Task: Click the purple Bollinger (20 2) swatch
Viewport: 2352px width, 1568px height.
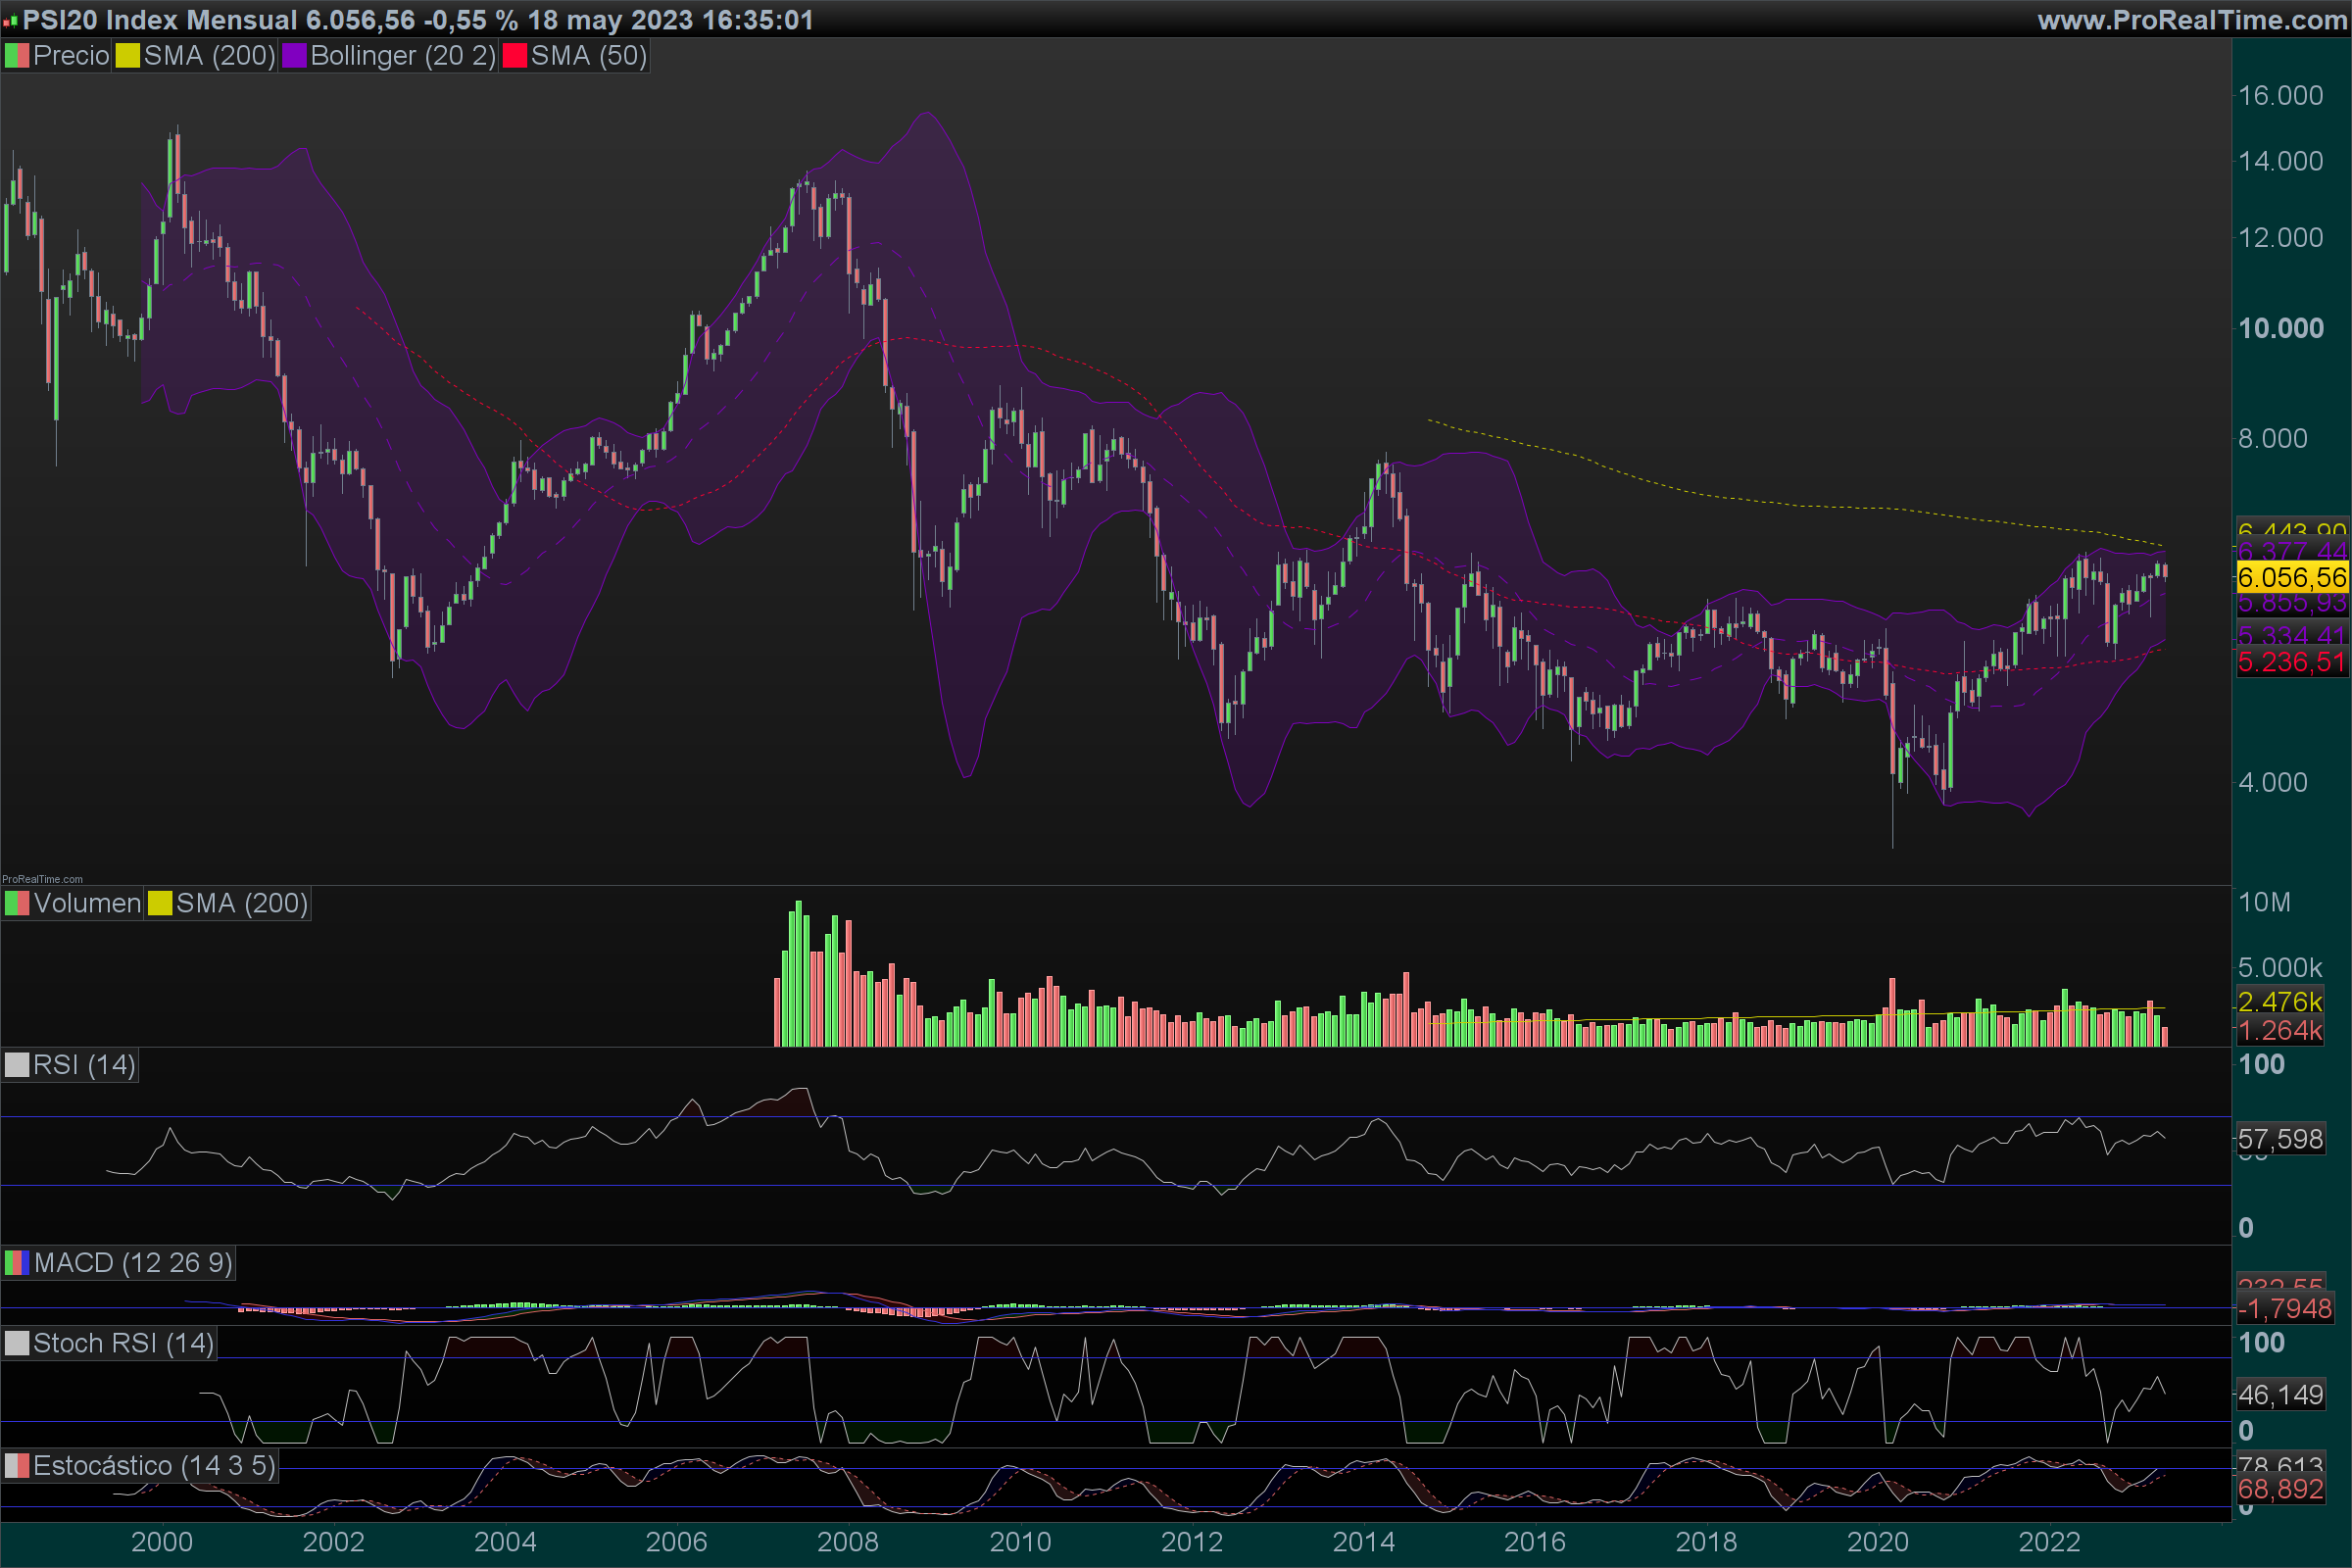Action: pos(294,56)
